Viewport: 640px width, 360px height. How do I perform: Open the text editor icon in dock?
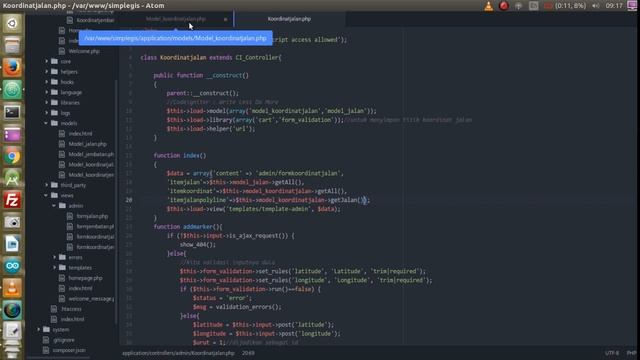click(12, 331)
